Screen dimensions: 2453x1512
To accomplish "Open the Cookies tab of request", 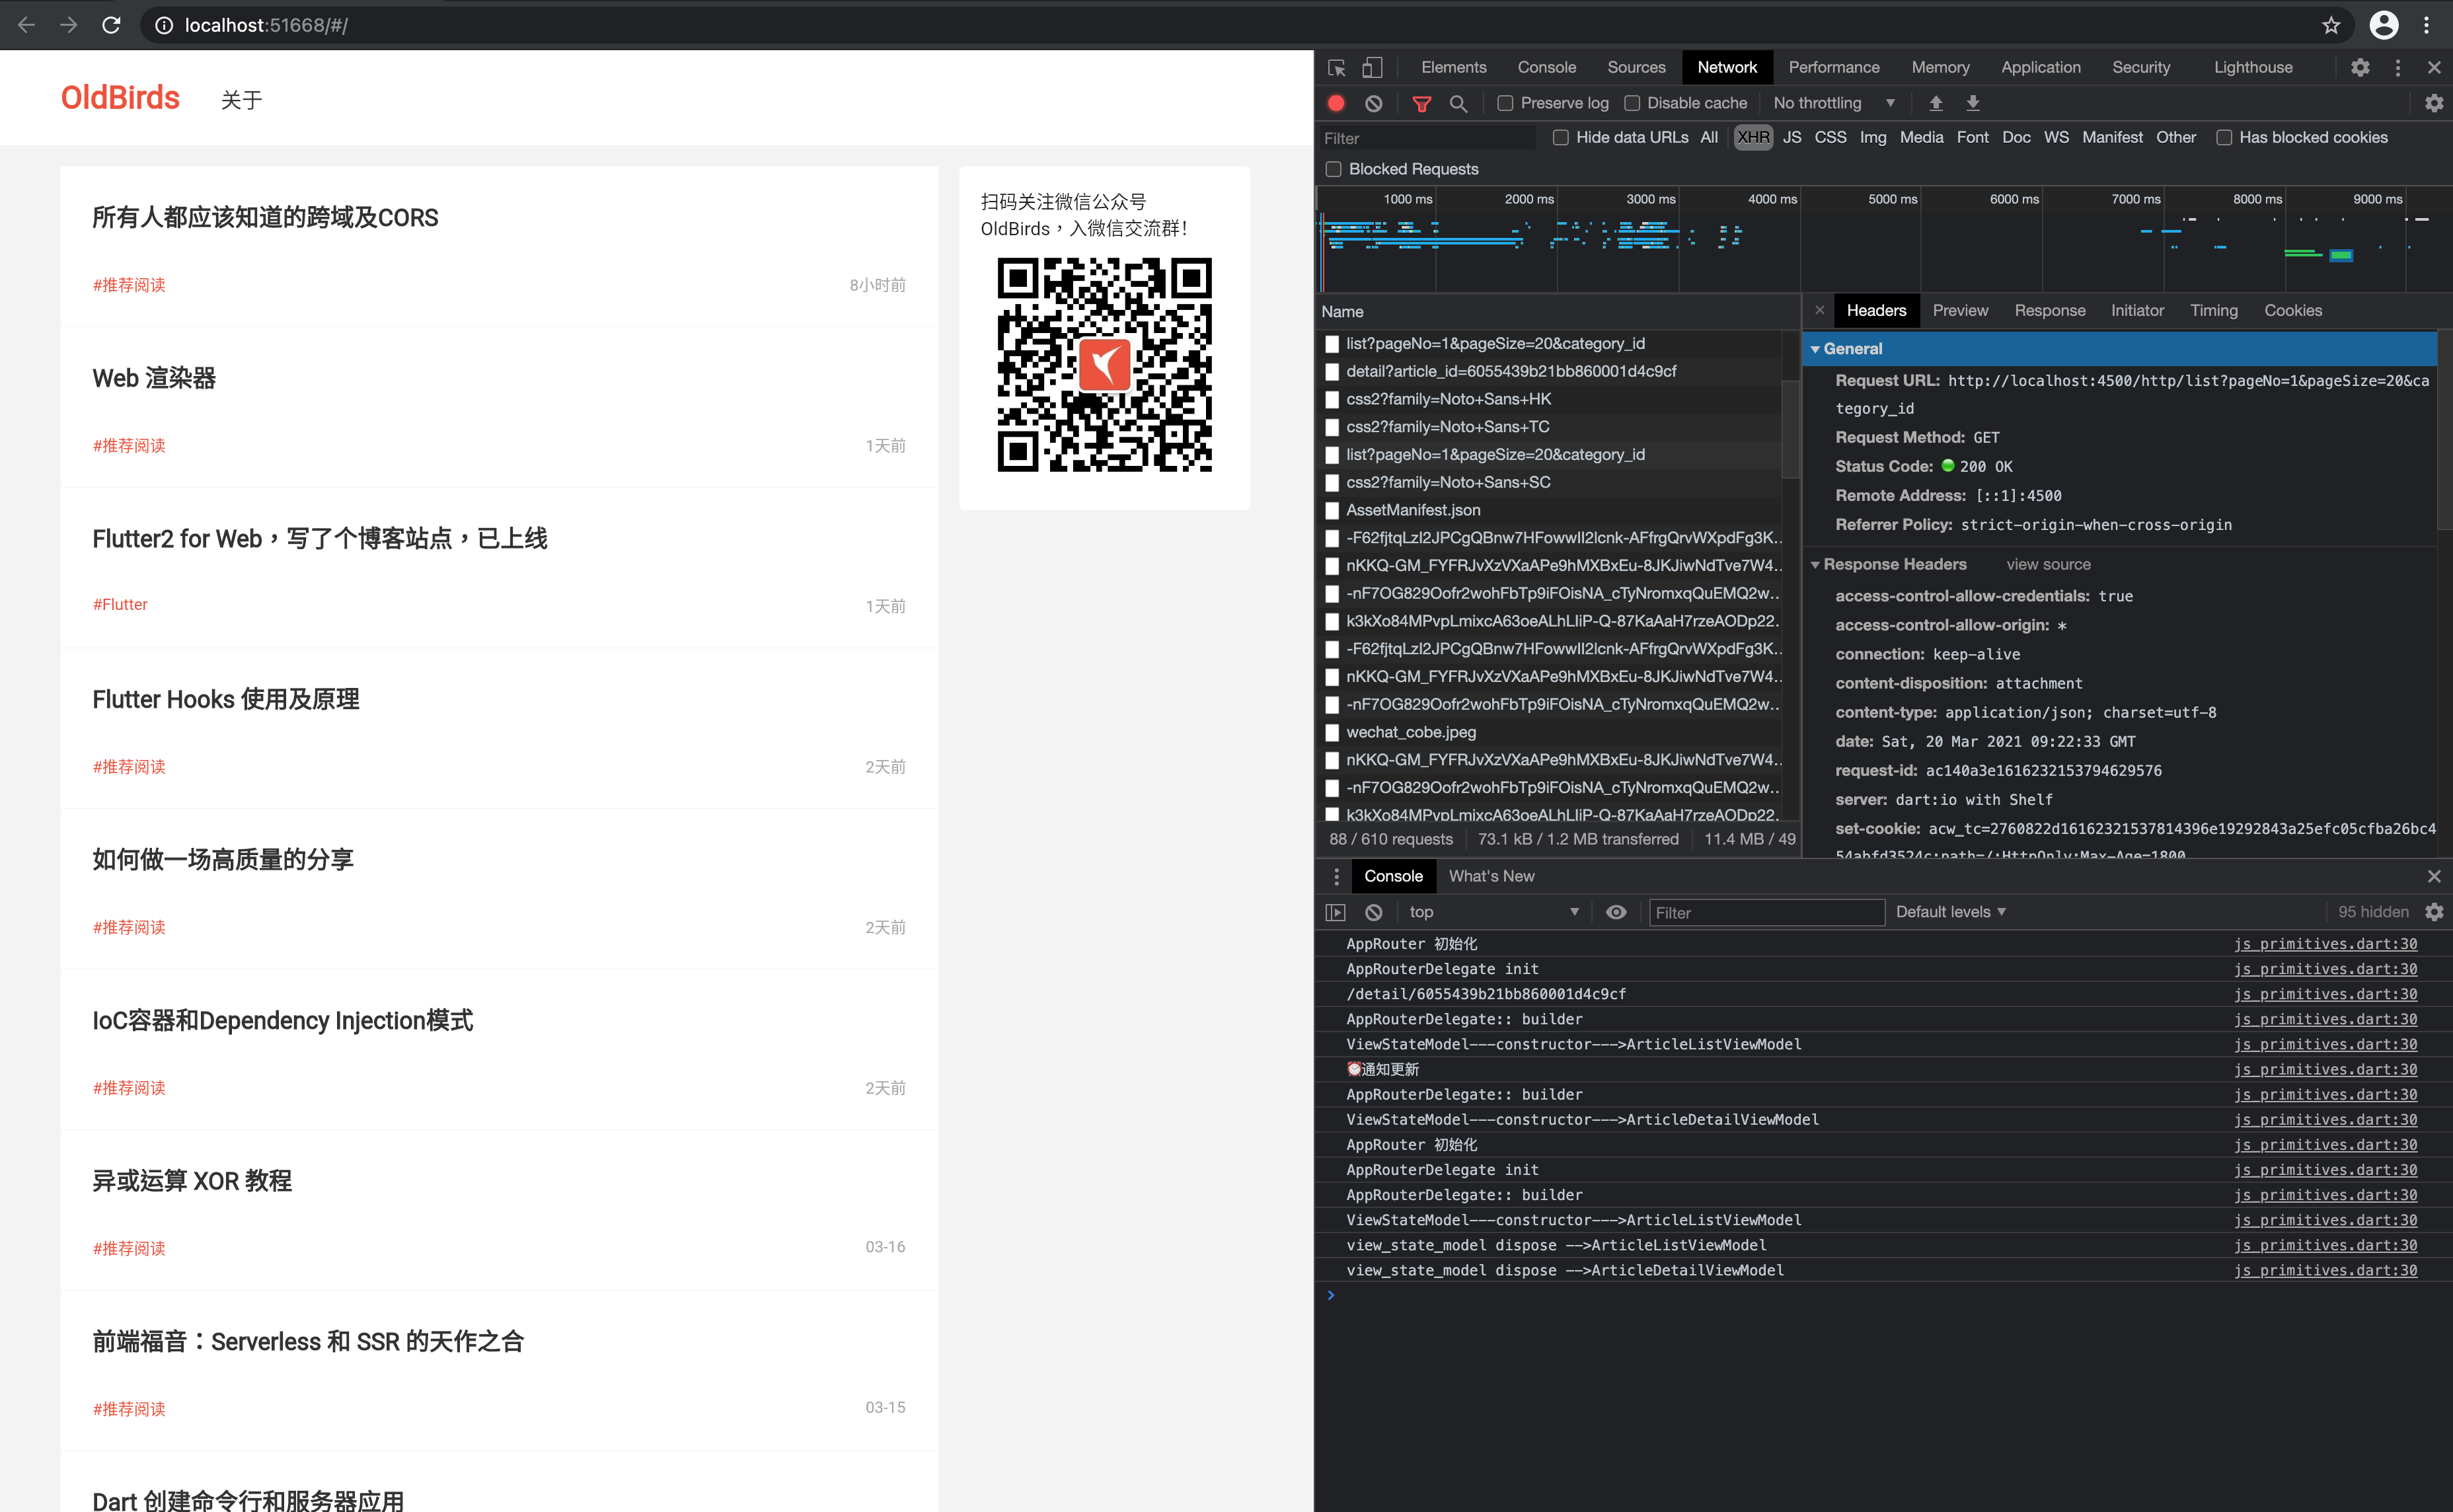I will 2292,310.
